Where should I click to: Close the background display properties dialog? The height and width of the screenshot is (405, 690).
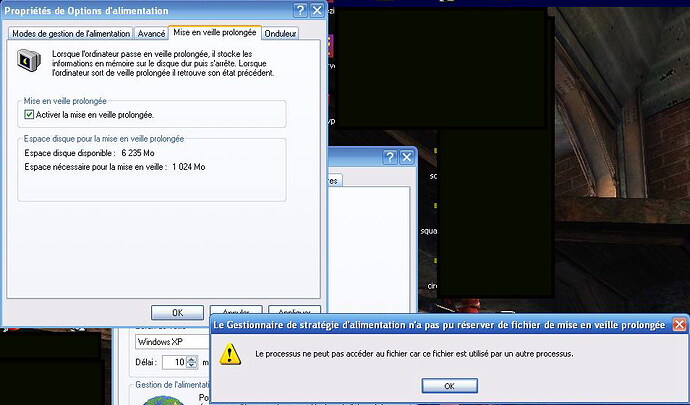tap(408, 157)
